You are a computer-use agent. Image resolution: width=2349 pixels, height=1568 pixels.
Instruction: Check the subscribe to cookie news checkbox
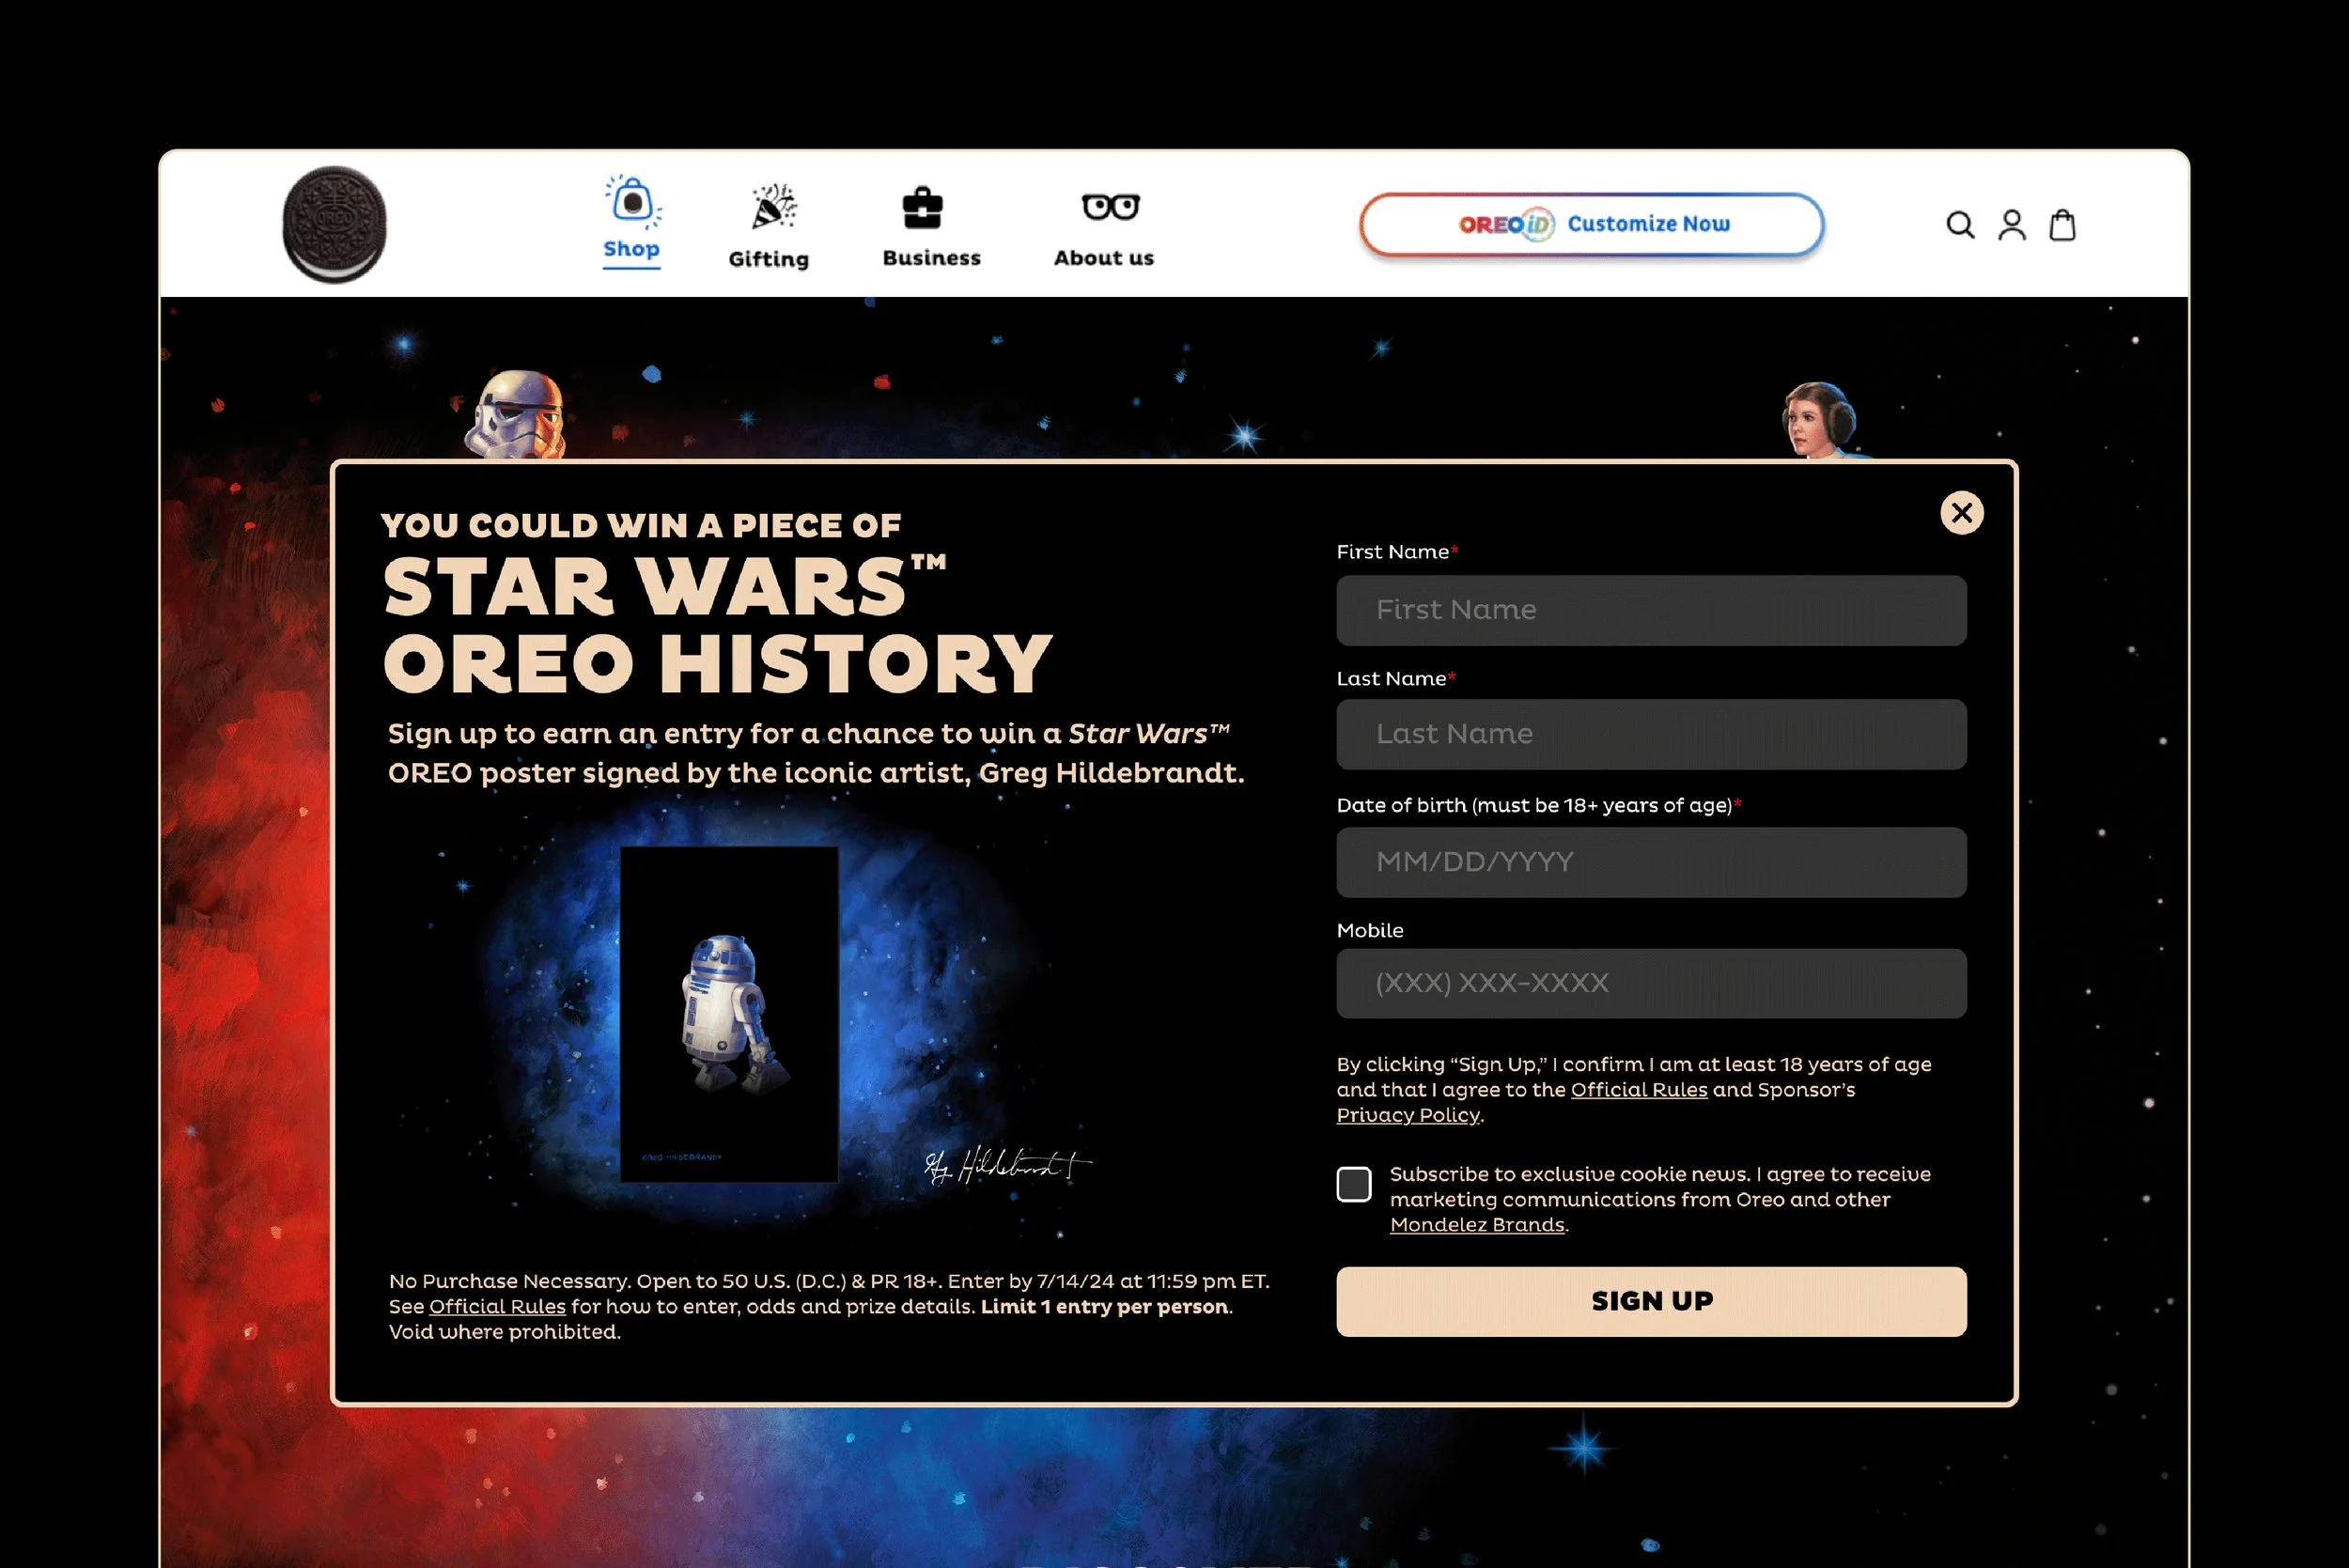[x=1353, y=1184]
